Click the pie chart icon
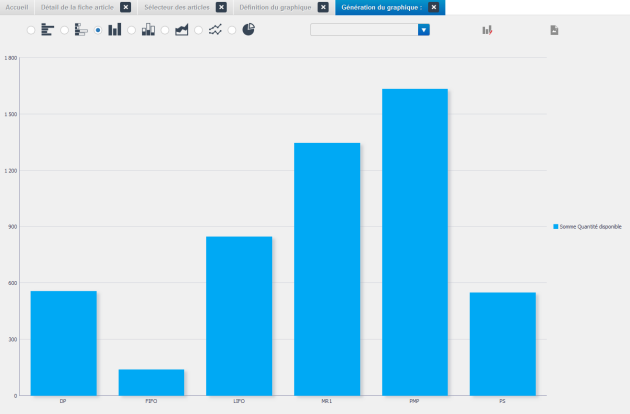The height and width of the screenshot is (414, 630). click(x=248, y=30)
